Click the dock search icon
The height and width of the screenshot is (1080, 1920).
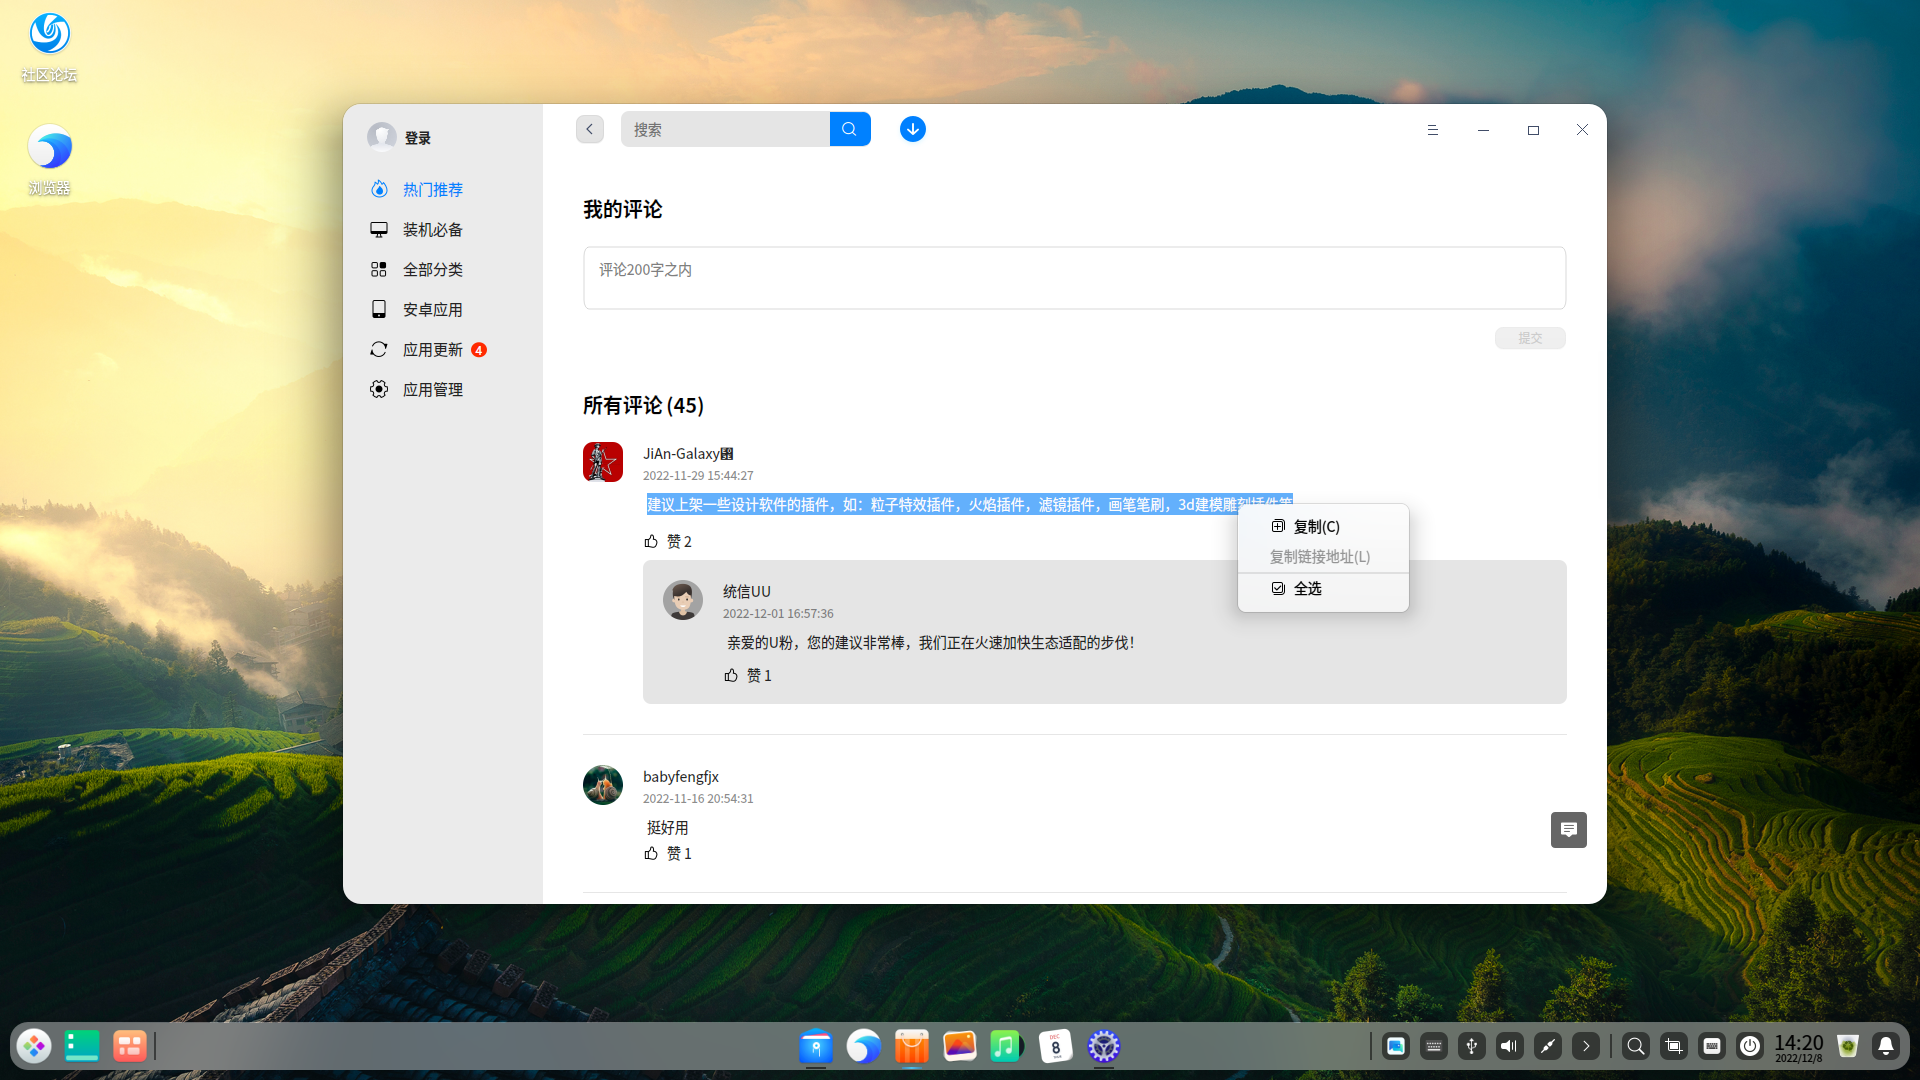point(1636,1046)
